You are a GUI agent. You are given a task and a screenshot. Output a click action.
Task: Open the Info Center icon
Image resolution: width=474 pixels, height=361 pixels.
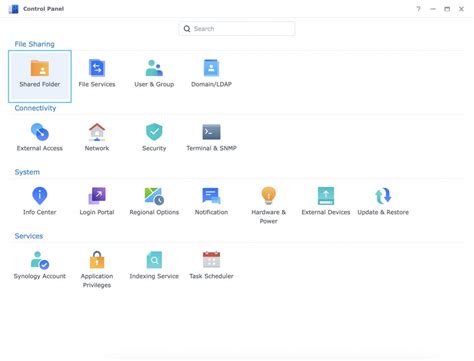pos(40,196)
